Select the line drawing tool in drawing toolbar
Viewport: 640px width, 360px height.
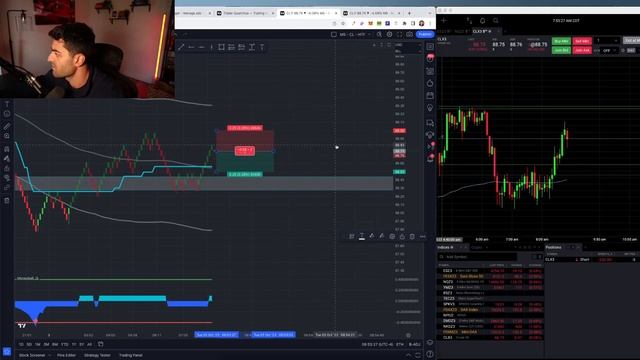pos(181,47)
